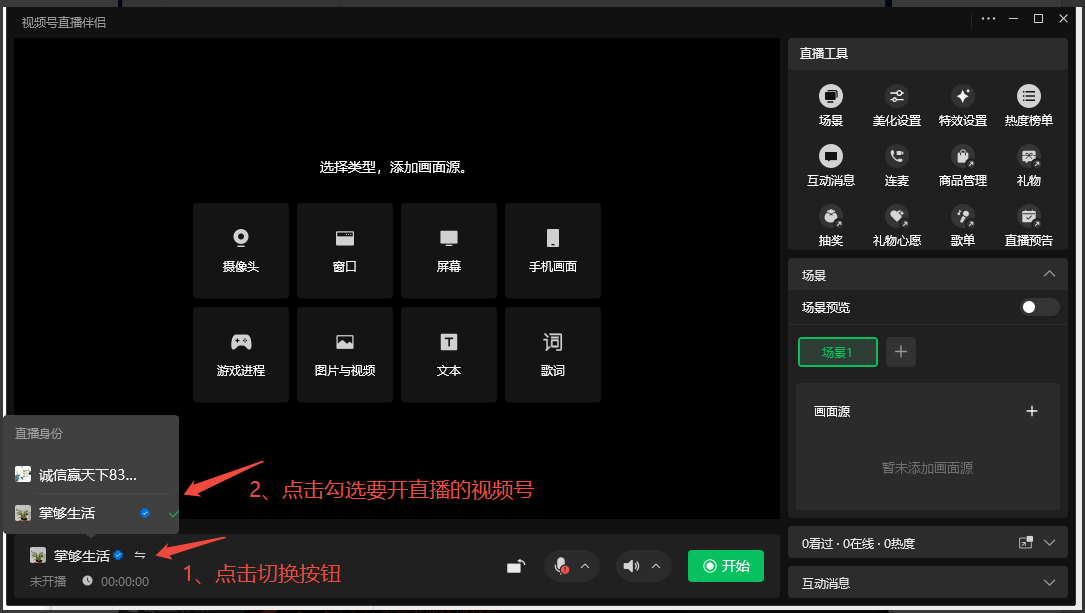
Task: Add a new source with 画面源 plus
Action: pyautogui.click(x=1032, y=411)
